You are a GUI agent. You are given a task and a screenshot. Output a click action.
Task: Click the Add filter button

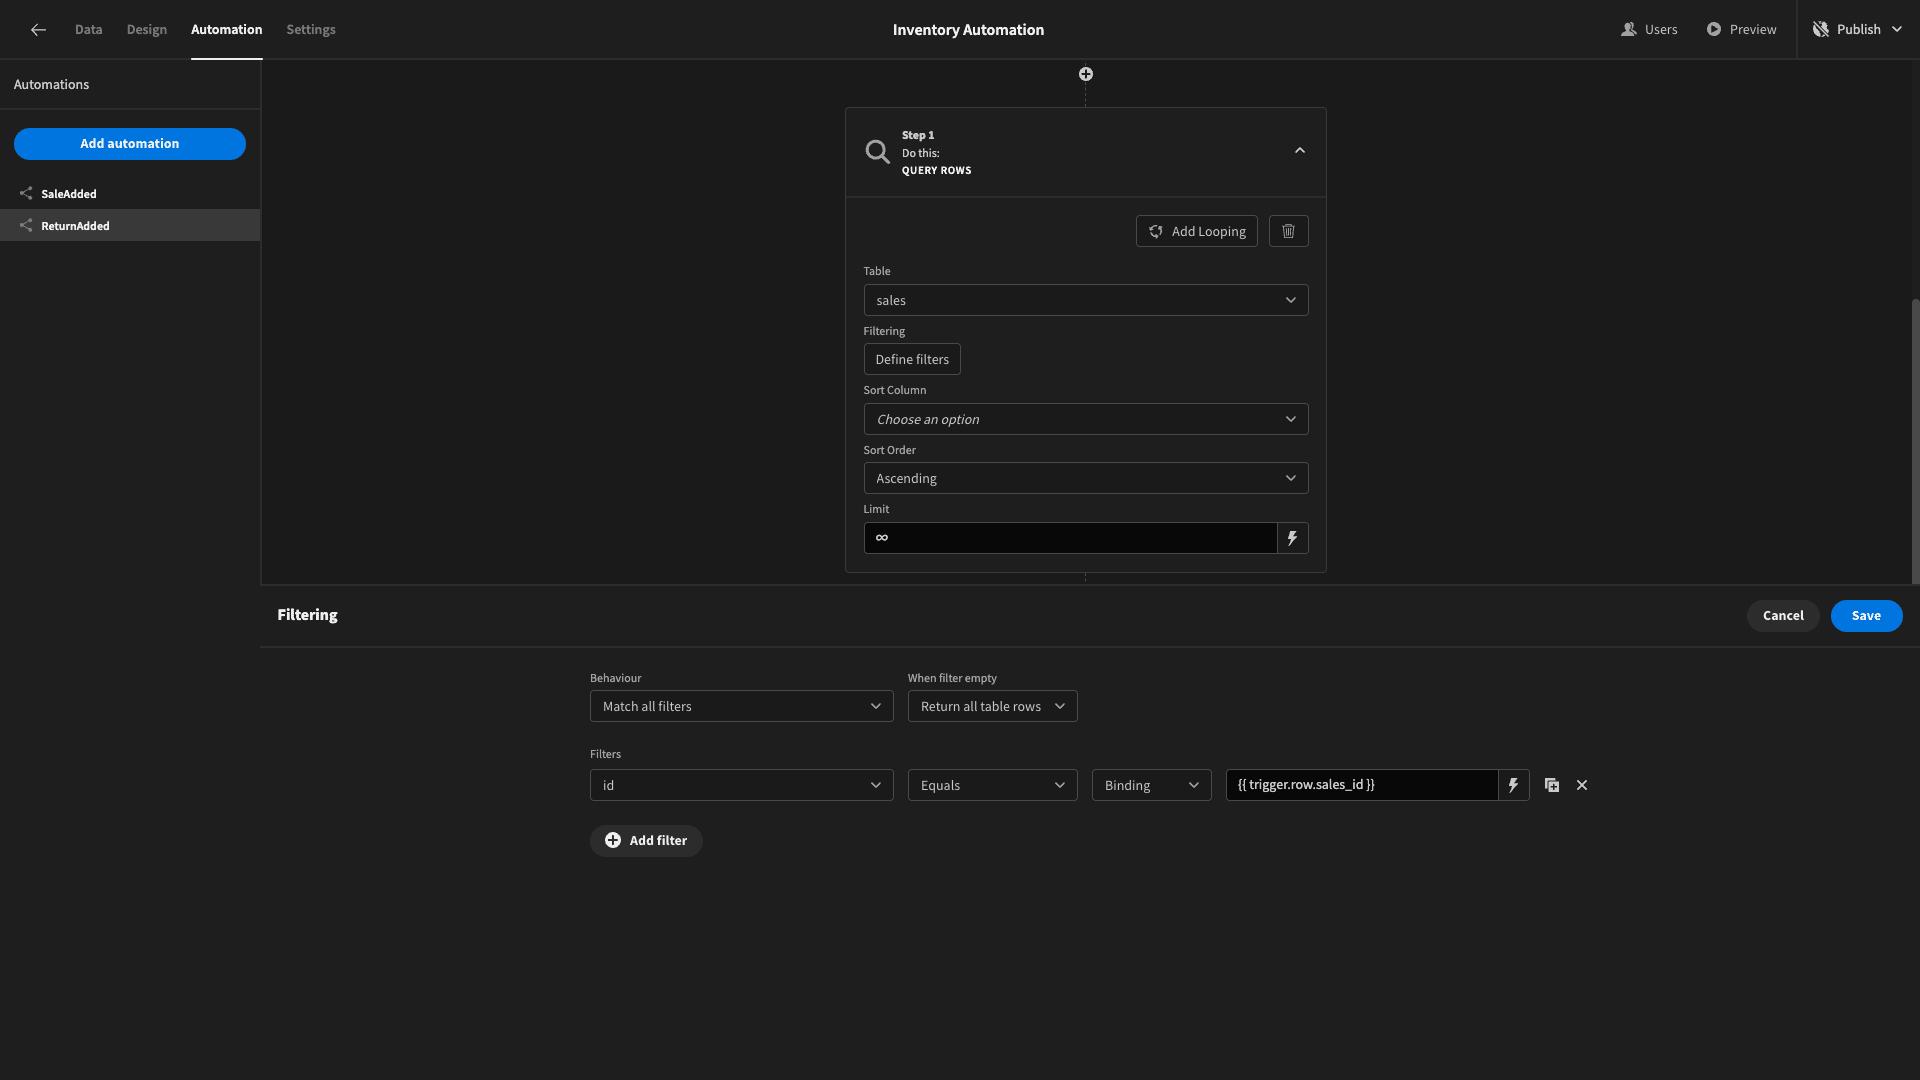click(646, 841)
